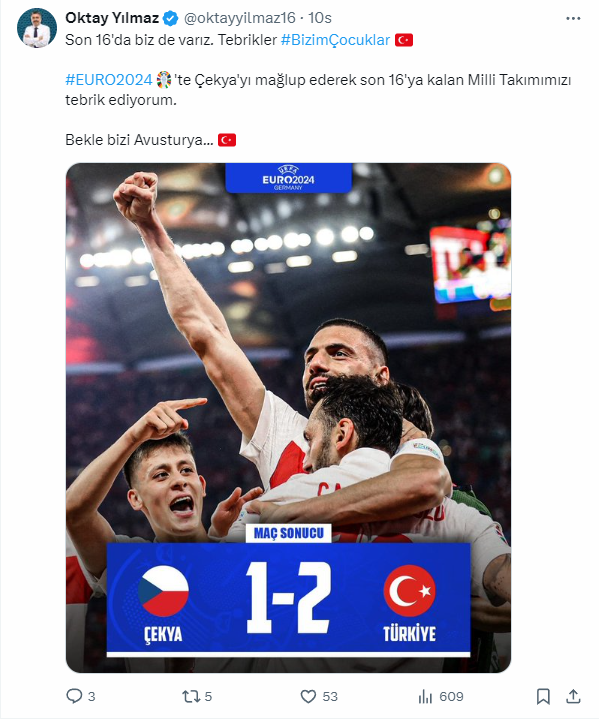Click the repost count 5
This screenshot has height=719, width=599.
(x=208, y=697)
